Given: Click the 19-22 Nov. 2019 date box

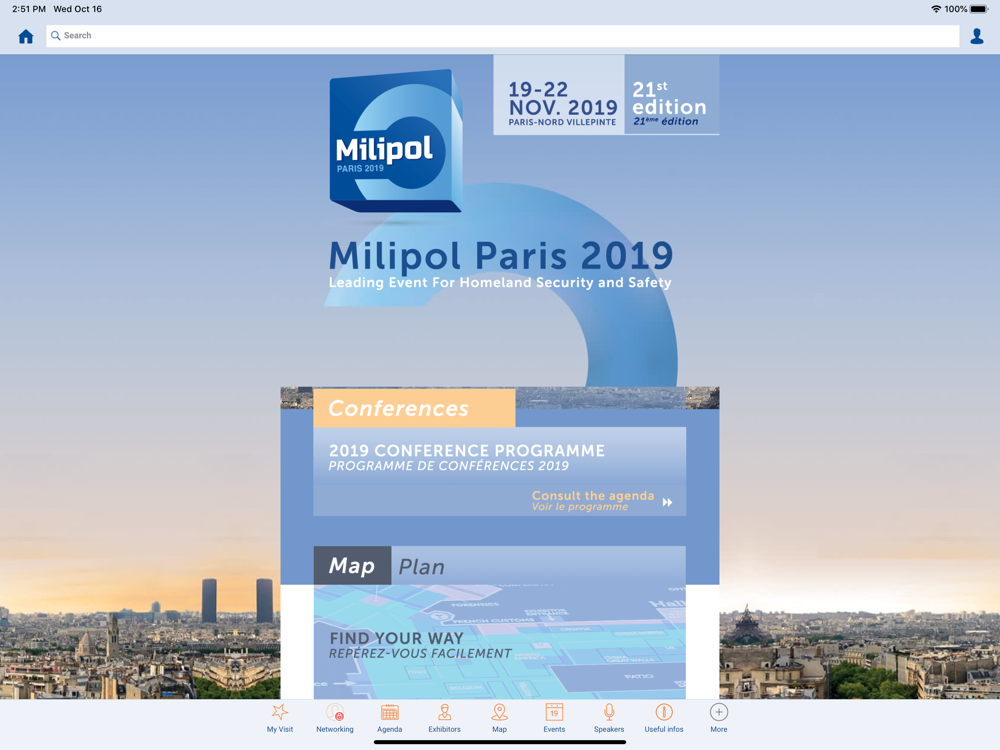Looking at the screenshot, I should [x=559, y=95].
